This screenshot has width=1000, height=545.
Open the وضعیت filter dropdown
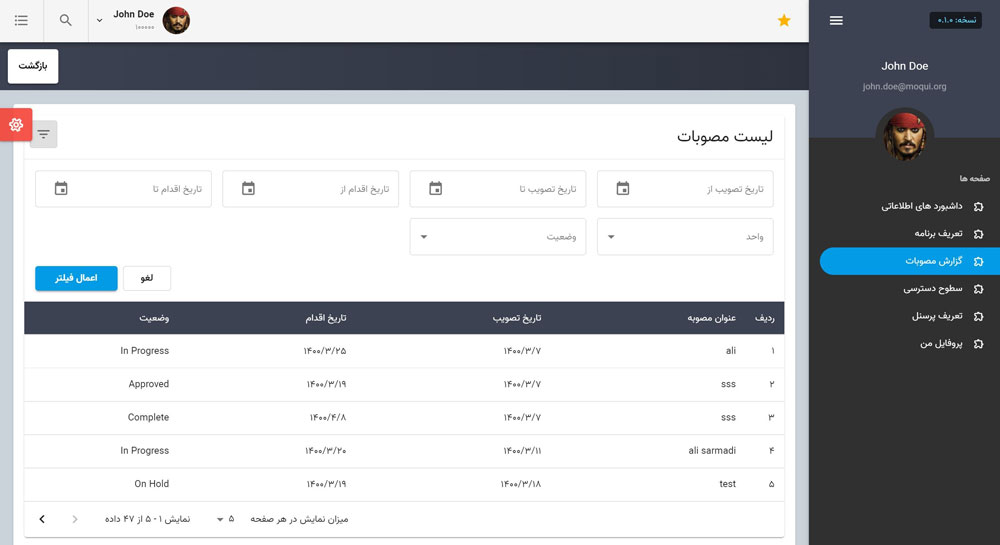[497, 236]
